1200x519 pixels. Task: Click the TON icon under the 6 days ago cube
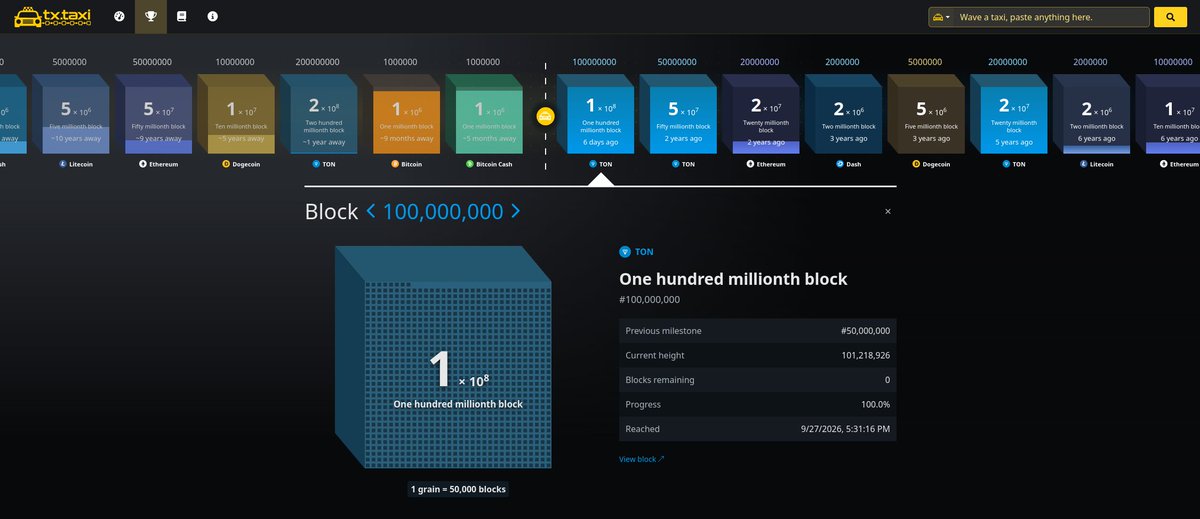[592, 164]
